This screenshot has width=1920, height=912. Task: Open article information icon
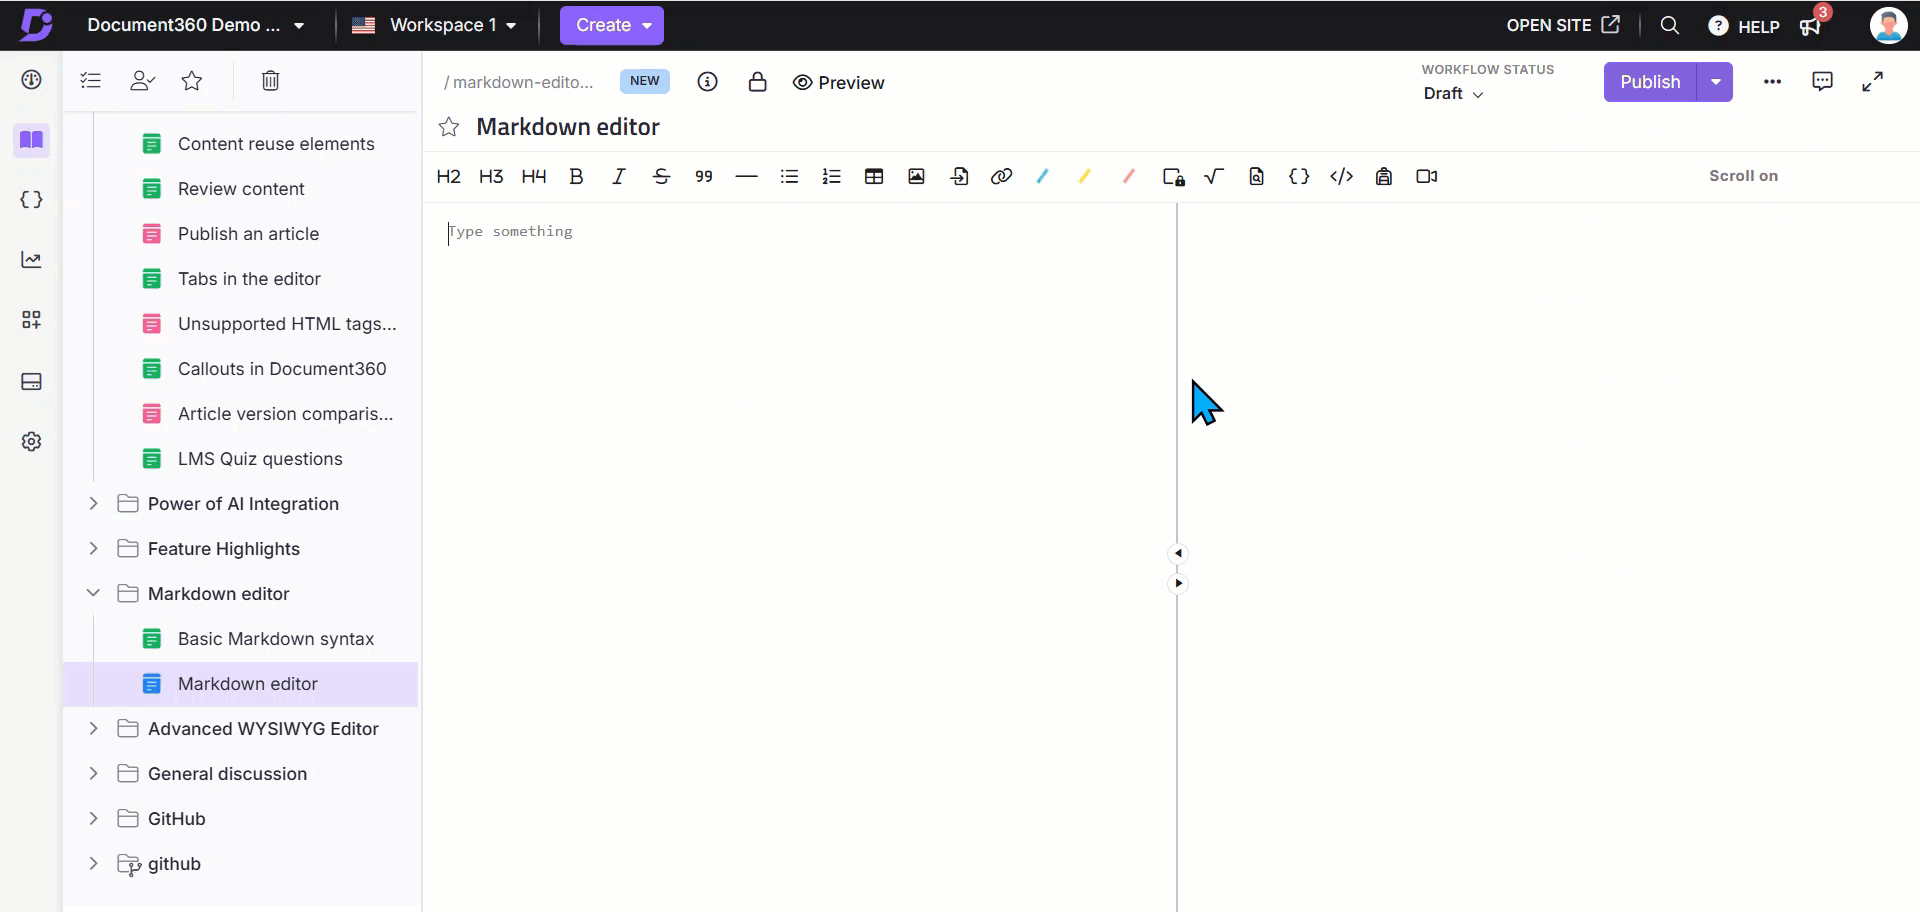[x=708, y=82]
